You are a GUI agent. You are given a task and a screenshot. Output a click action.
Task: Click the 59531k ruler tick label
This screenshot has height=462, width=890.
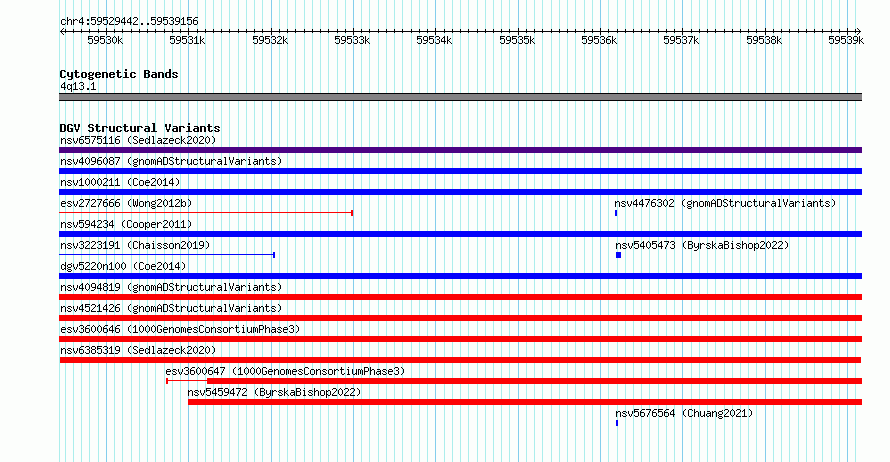187,40
